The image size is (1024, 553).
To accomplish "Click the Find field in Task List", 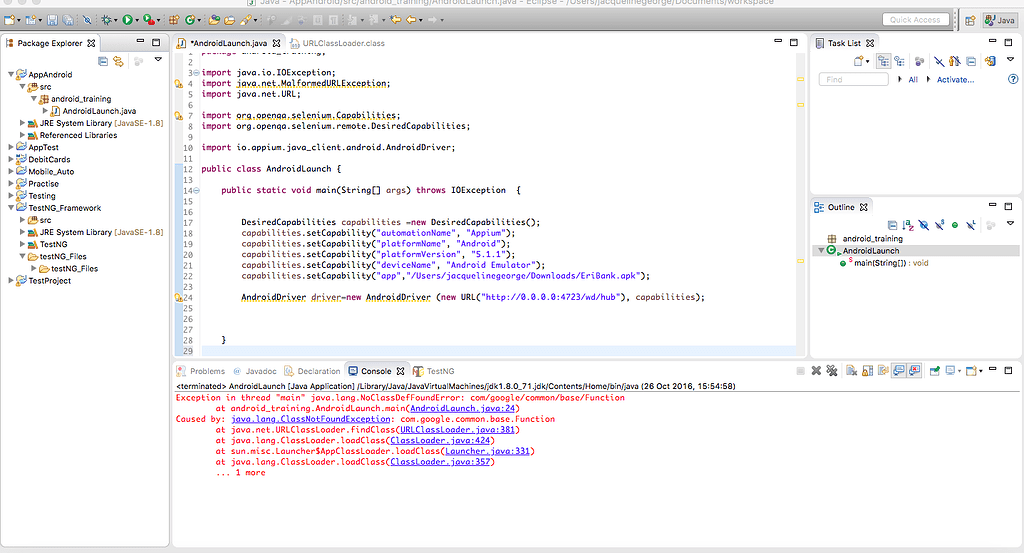I will coord(853,80).
